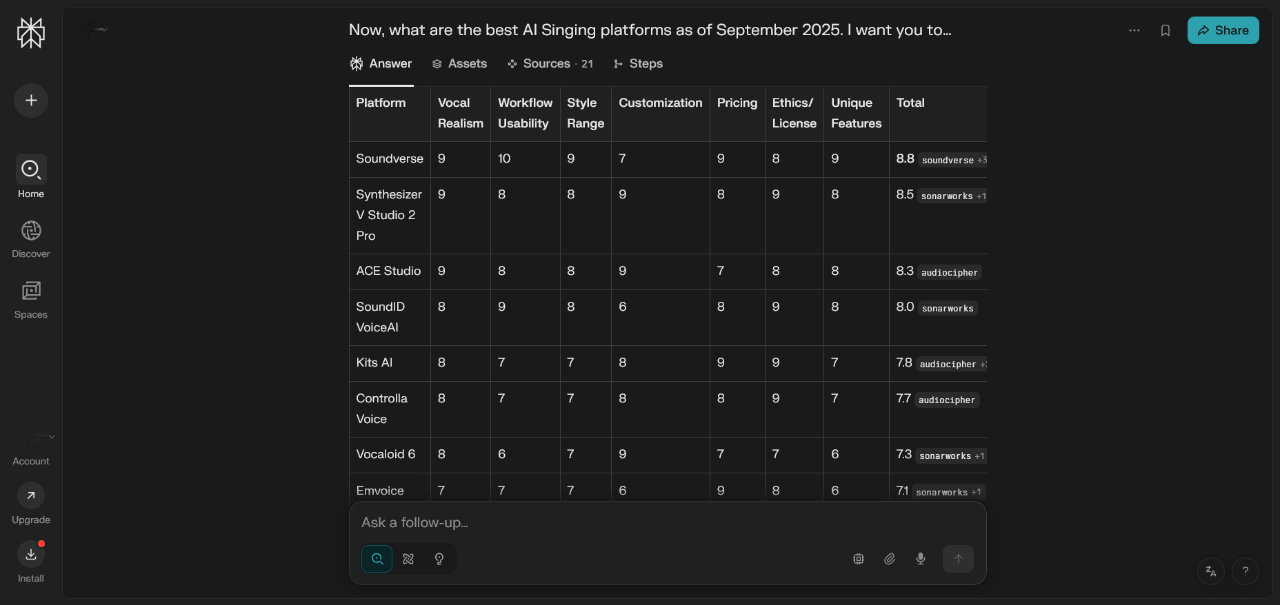Click the 8.8 total score
Viewport: 1280px width, 605px height.
coord(905,159)
